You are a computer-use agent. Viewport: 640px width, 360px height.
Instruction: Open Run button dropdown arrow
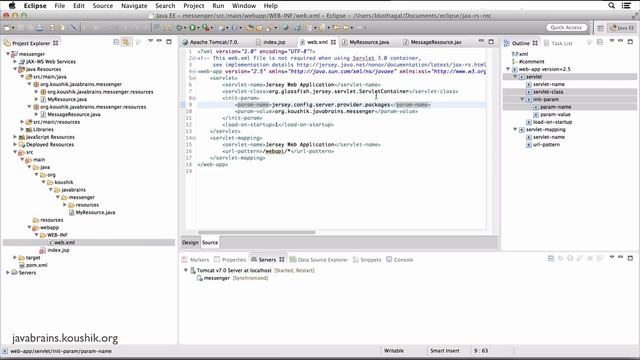[198, 28]
